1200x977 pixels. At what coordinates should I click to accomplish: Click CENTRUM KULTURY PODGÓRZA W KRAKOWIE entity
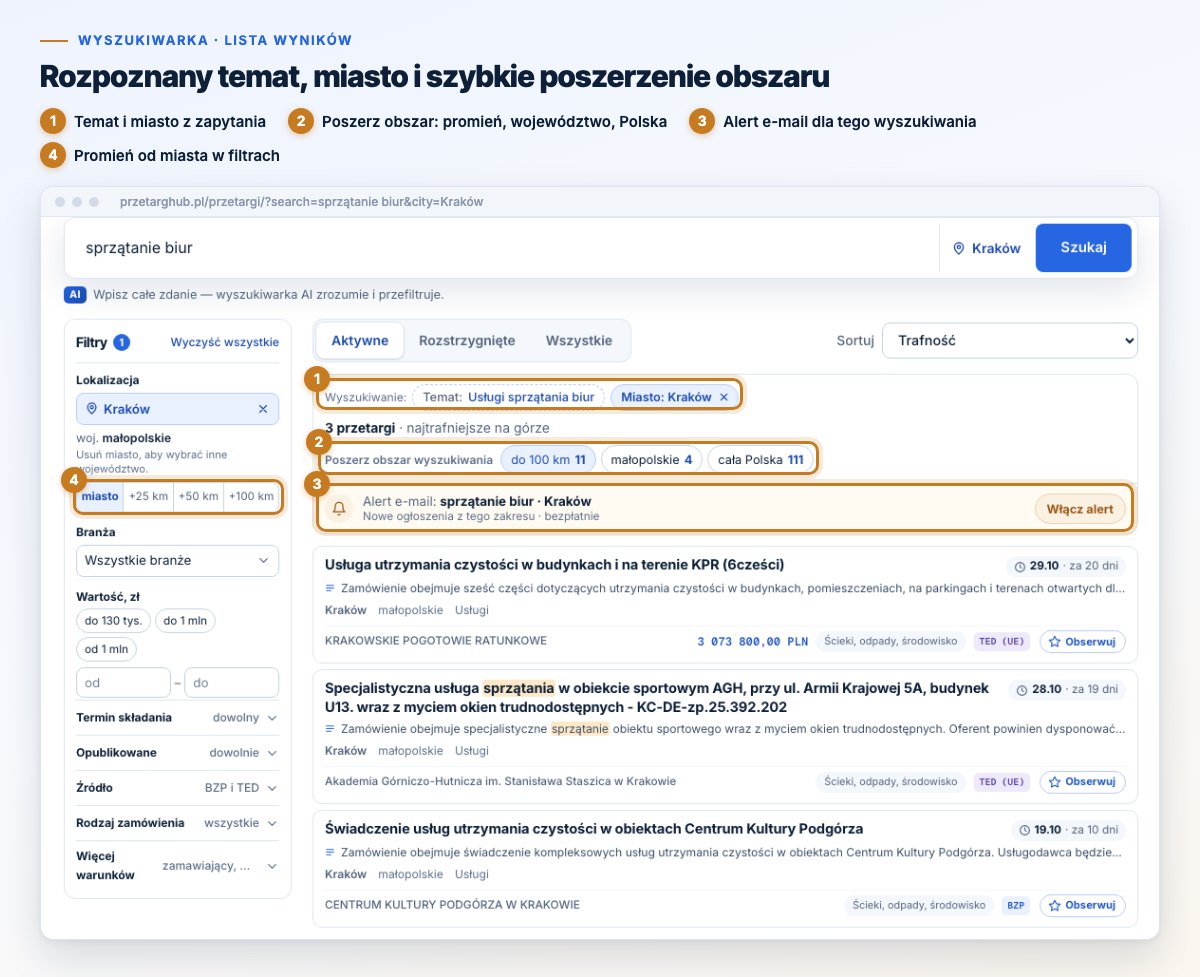click(452, 905)
